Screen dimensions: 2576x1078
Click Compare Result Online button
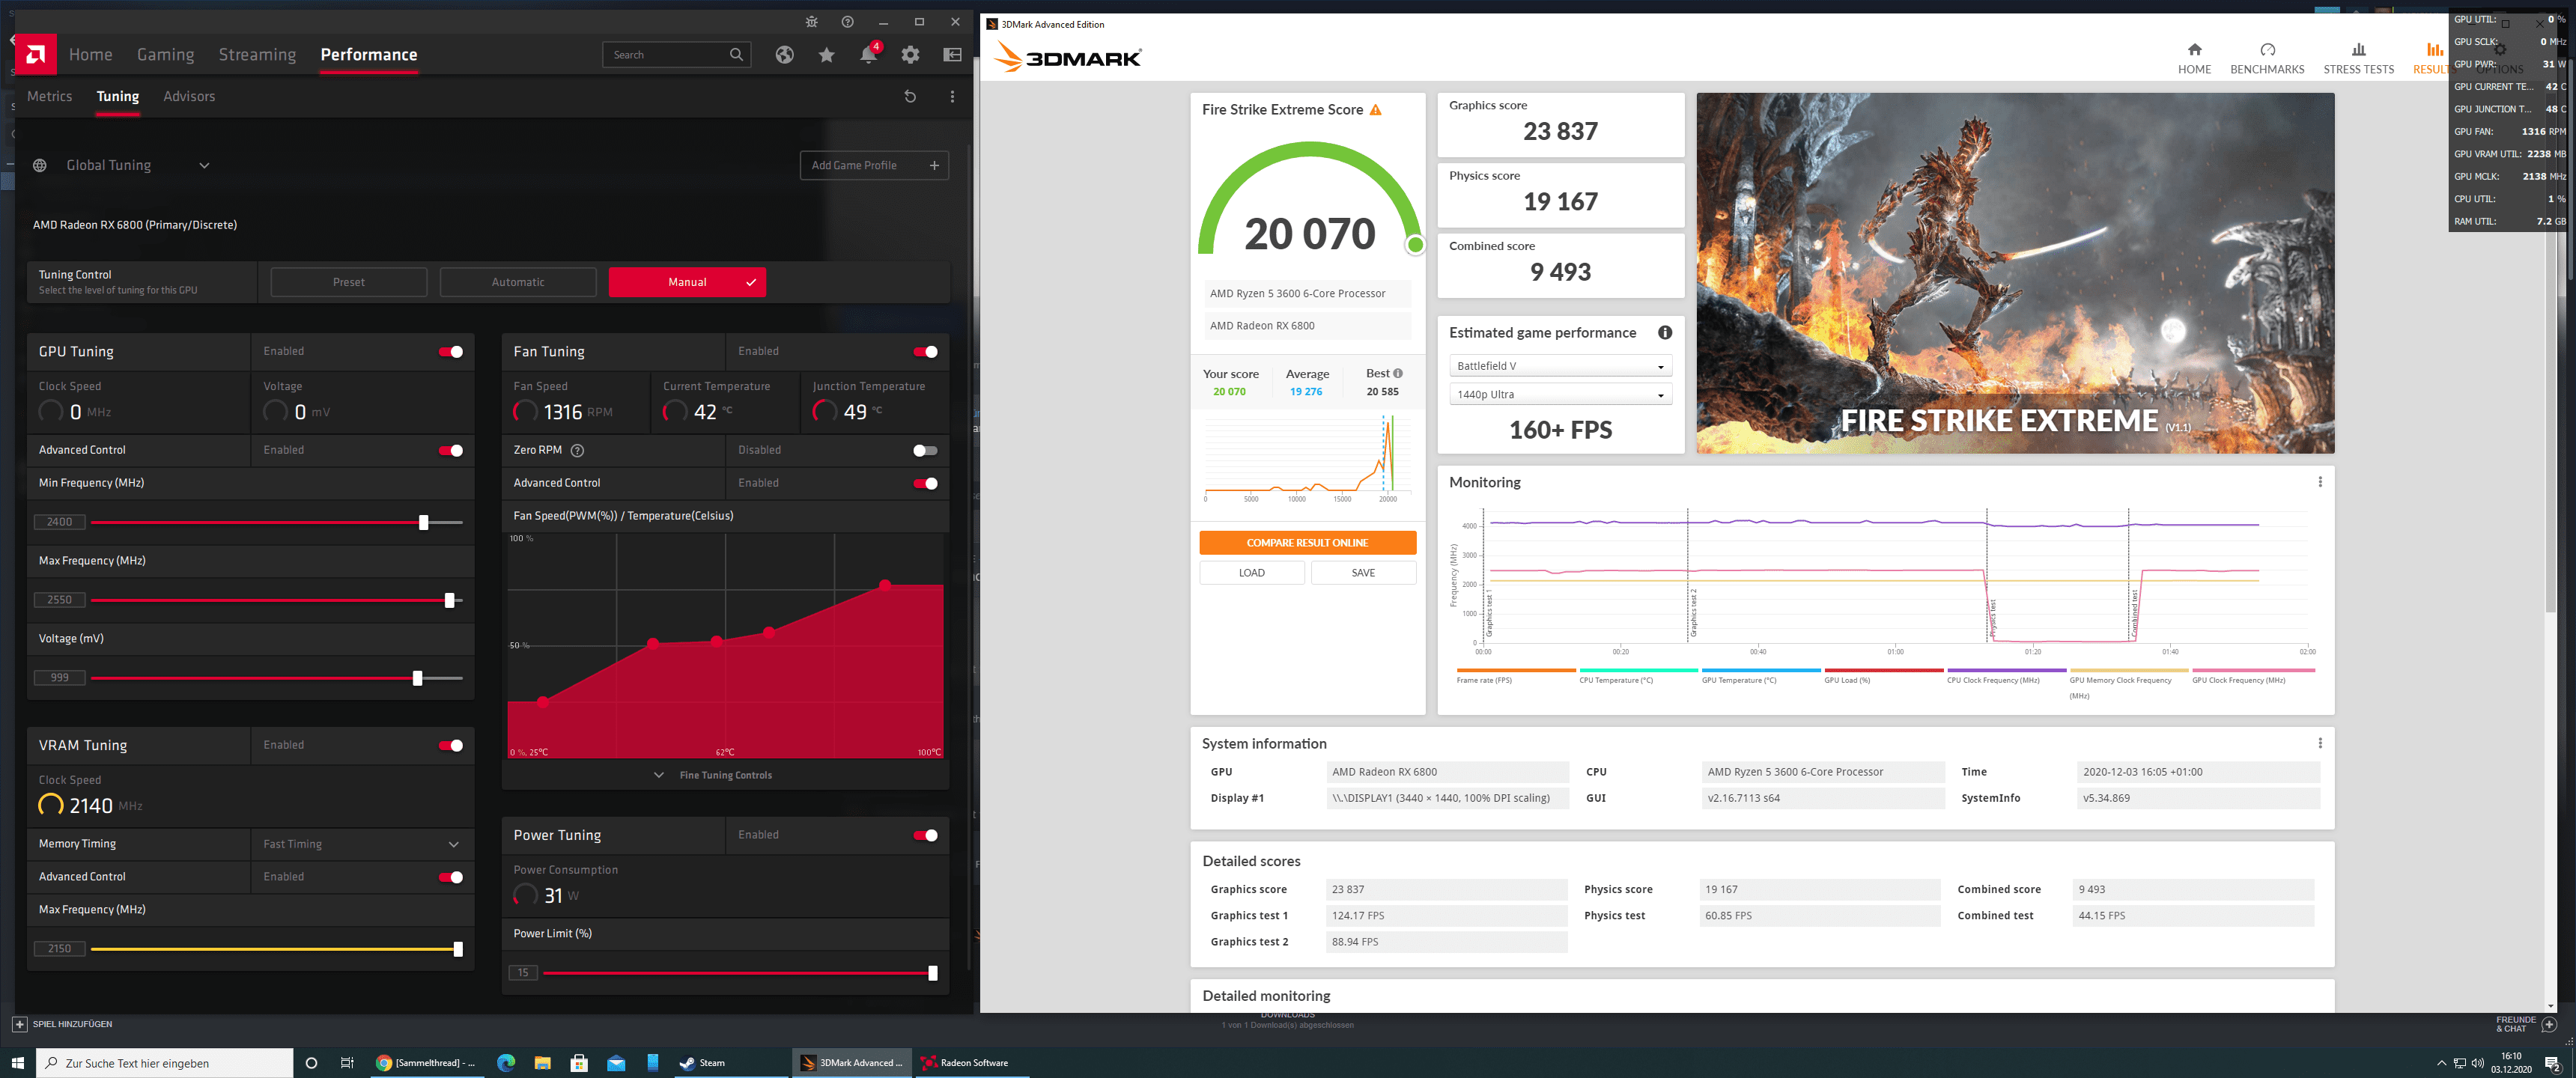pyautogui.click(x=1307, y=543)
